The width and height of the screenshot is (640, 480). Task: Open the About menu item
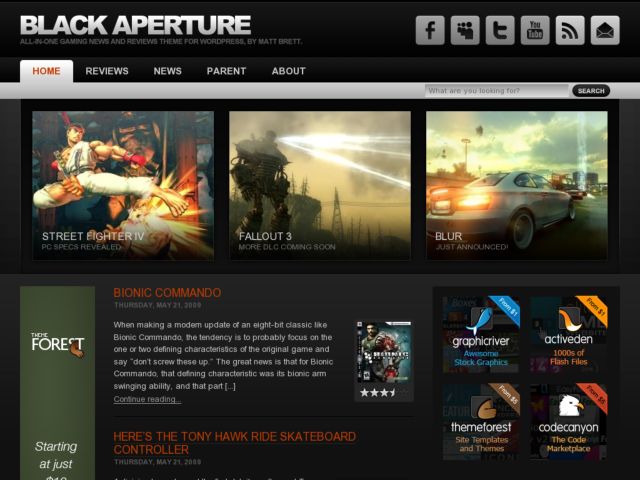point(289,71)
